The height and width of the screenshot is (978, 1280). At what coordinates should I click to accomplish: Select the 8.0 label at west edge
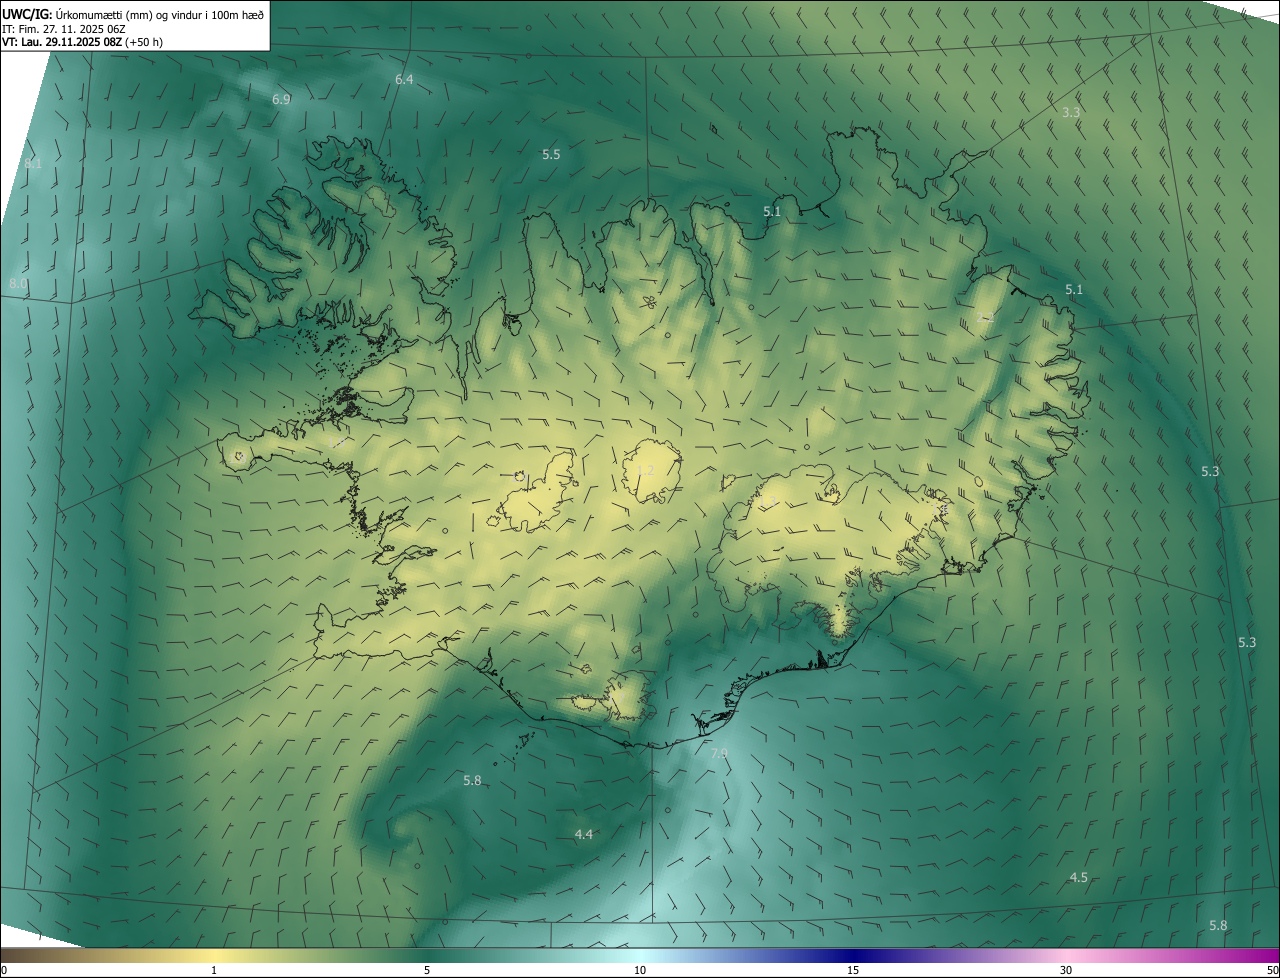18,284
